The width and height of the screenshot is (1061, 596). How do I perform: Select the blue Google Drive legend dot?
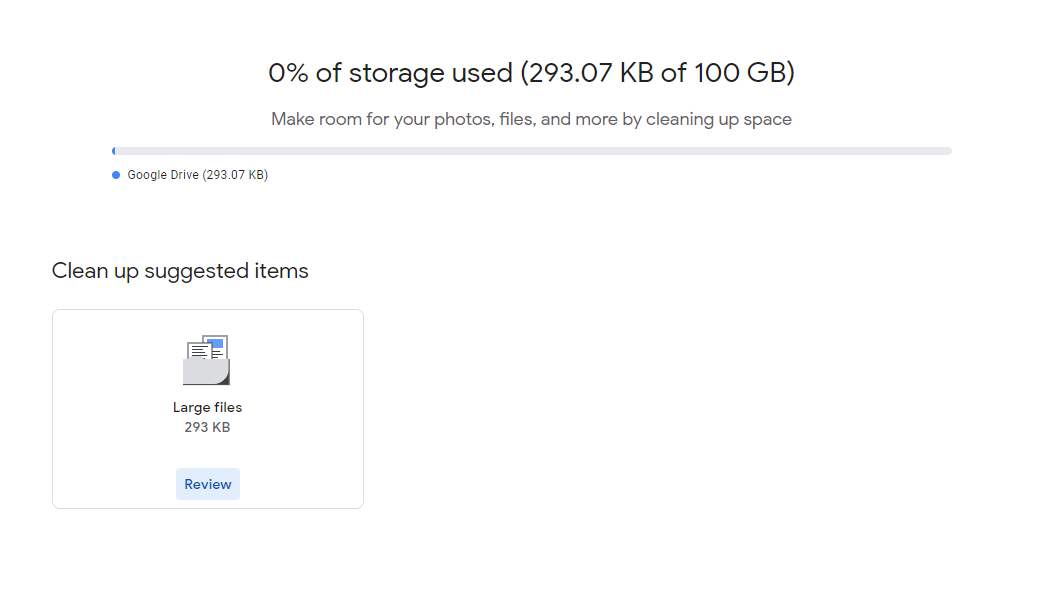[x=116, y=175]
